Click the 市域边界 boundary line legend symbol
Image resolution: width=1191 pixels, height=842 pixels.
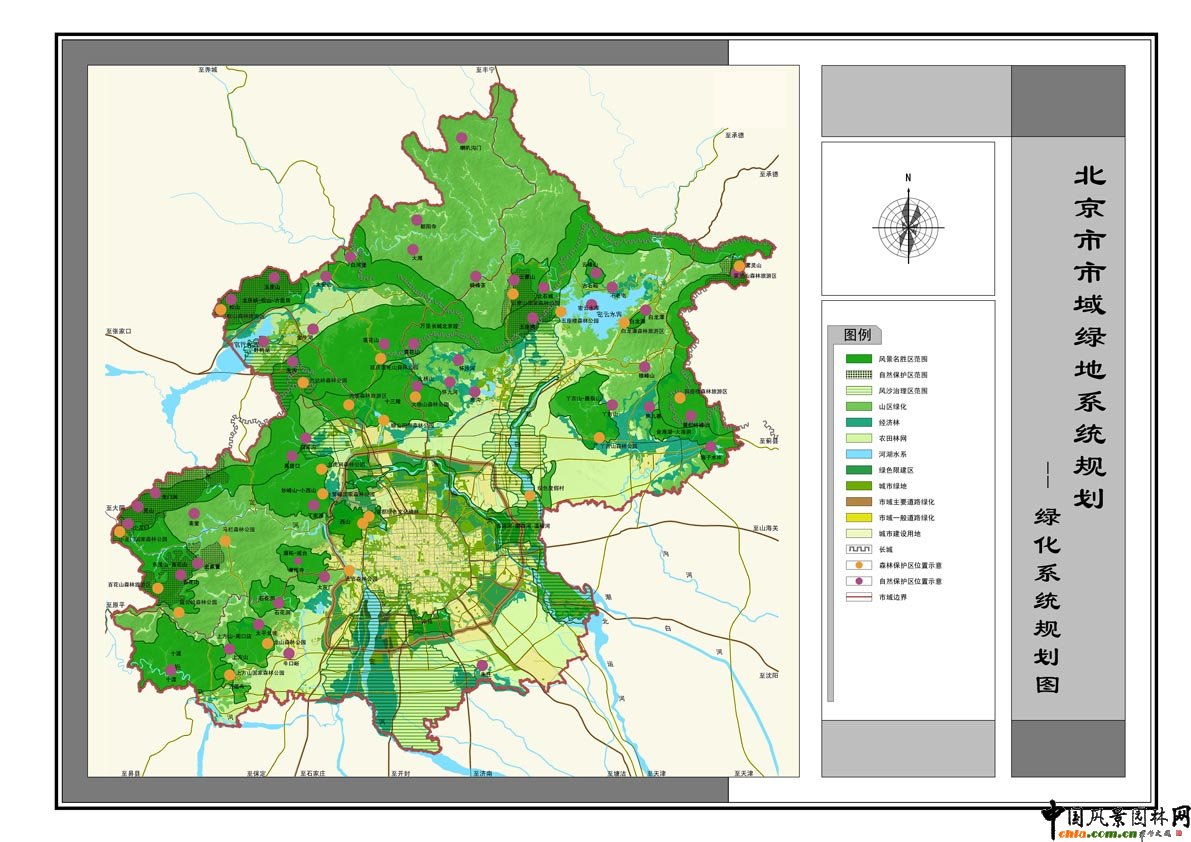pyautogui.click(x=859, y=597)
